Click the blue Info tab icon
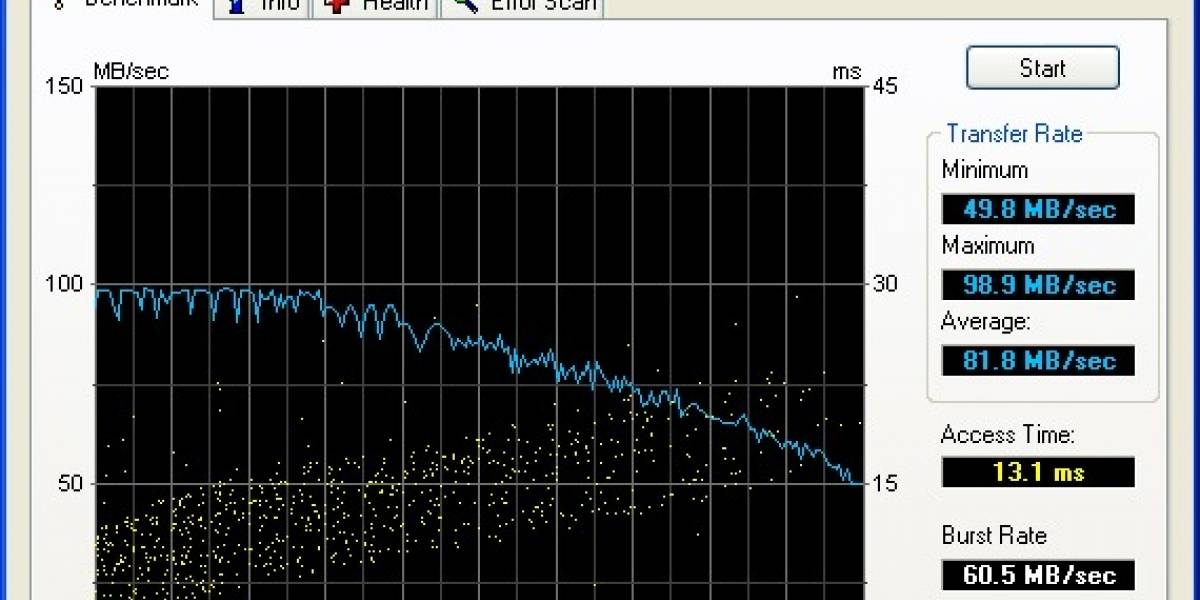The height and width of the screenshot is (600, 1200). (x=236, y=6)
